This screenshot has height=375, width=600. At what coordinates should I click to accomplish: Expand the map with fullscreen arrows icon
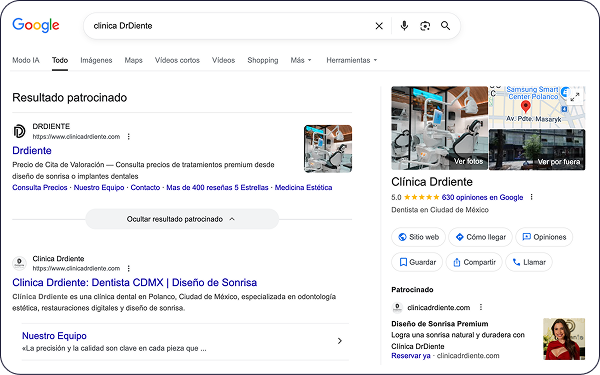(x=575, y=98)
